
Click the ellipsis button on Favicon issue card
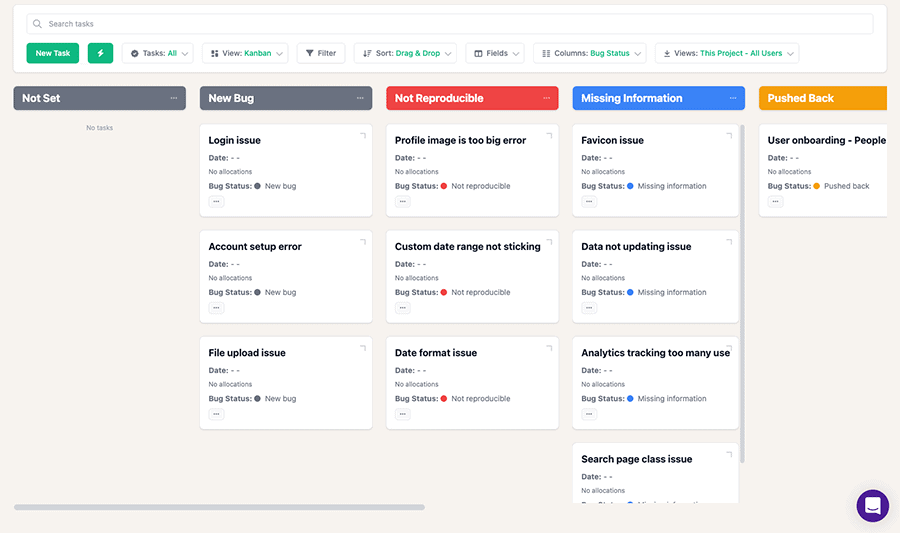pos(589,201)
